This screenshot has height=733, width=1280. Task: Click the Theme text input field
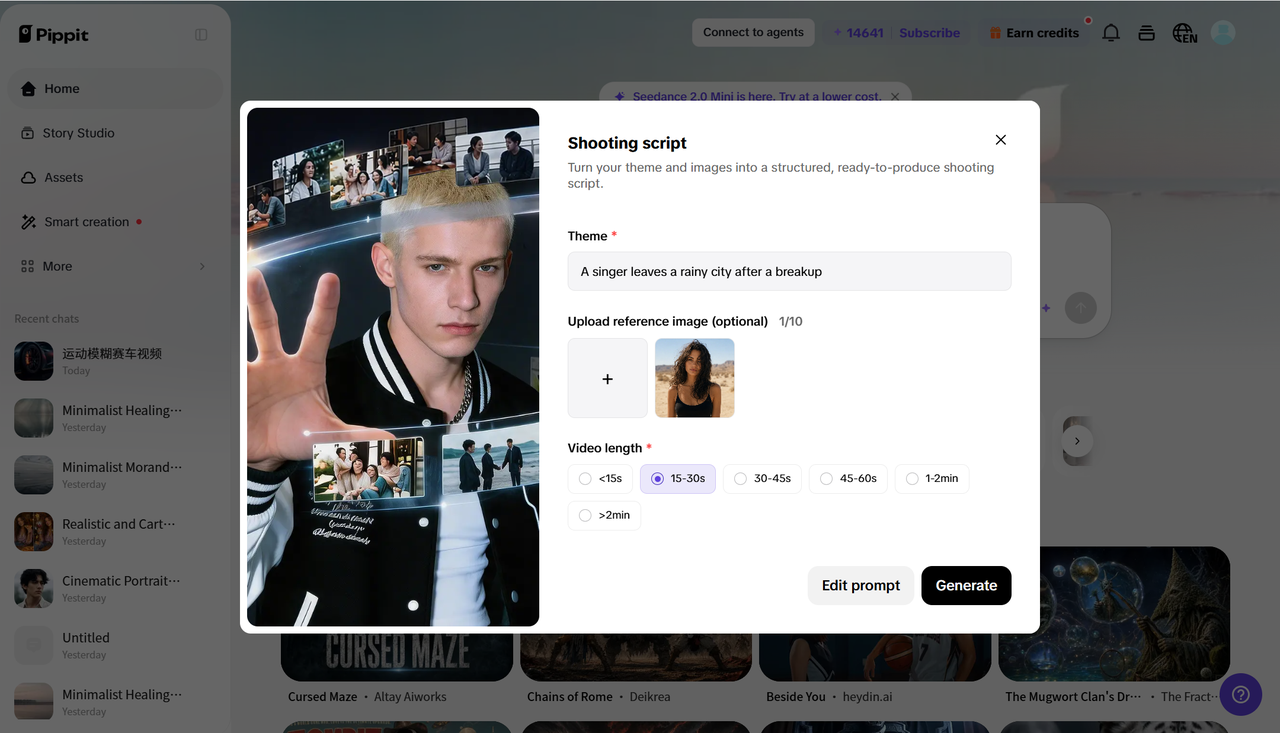[x=789, y=271]
